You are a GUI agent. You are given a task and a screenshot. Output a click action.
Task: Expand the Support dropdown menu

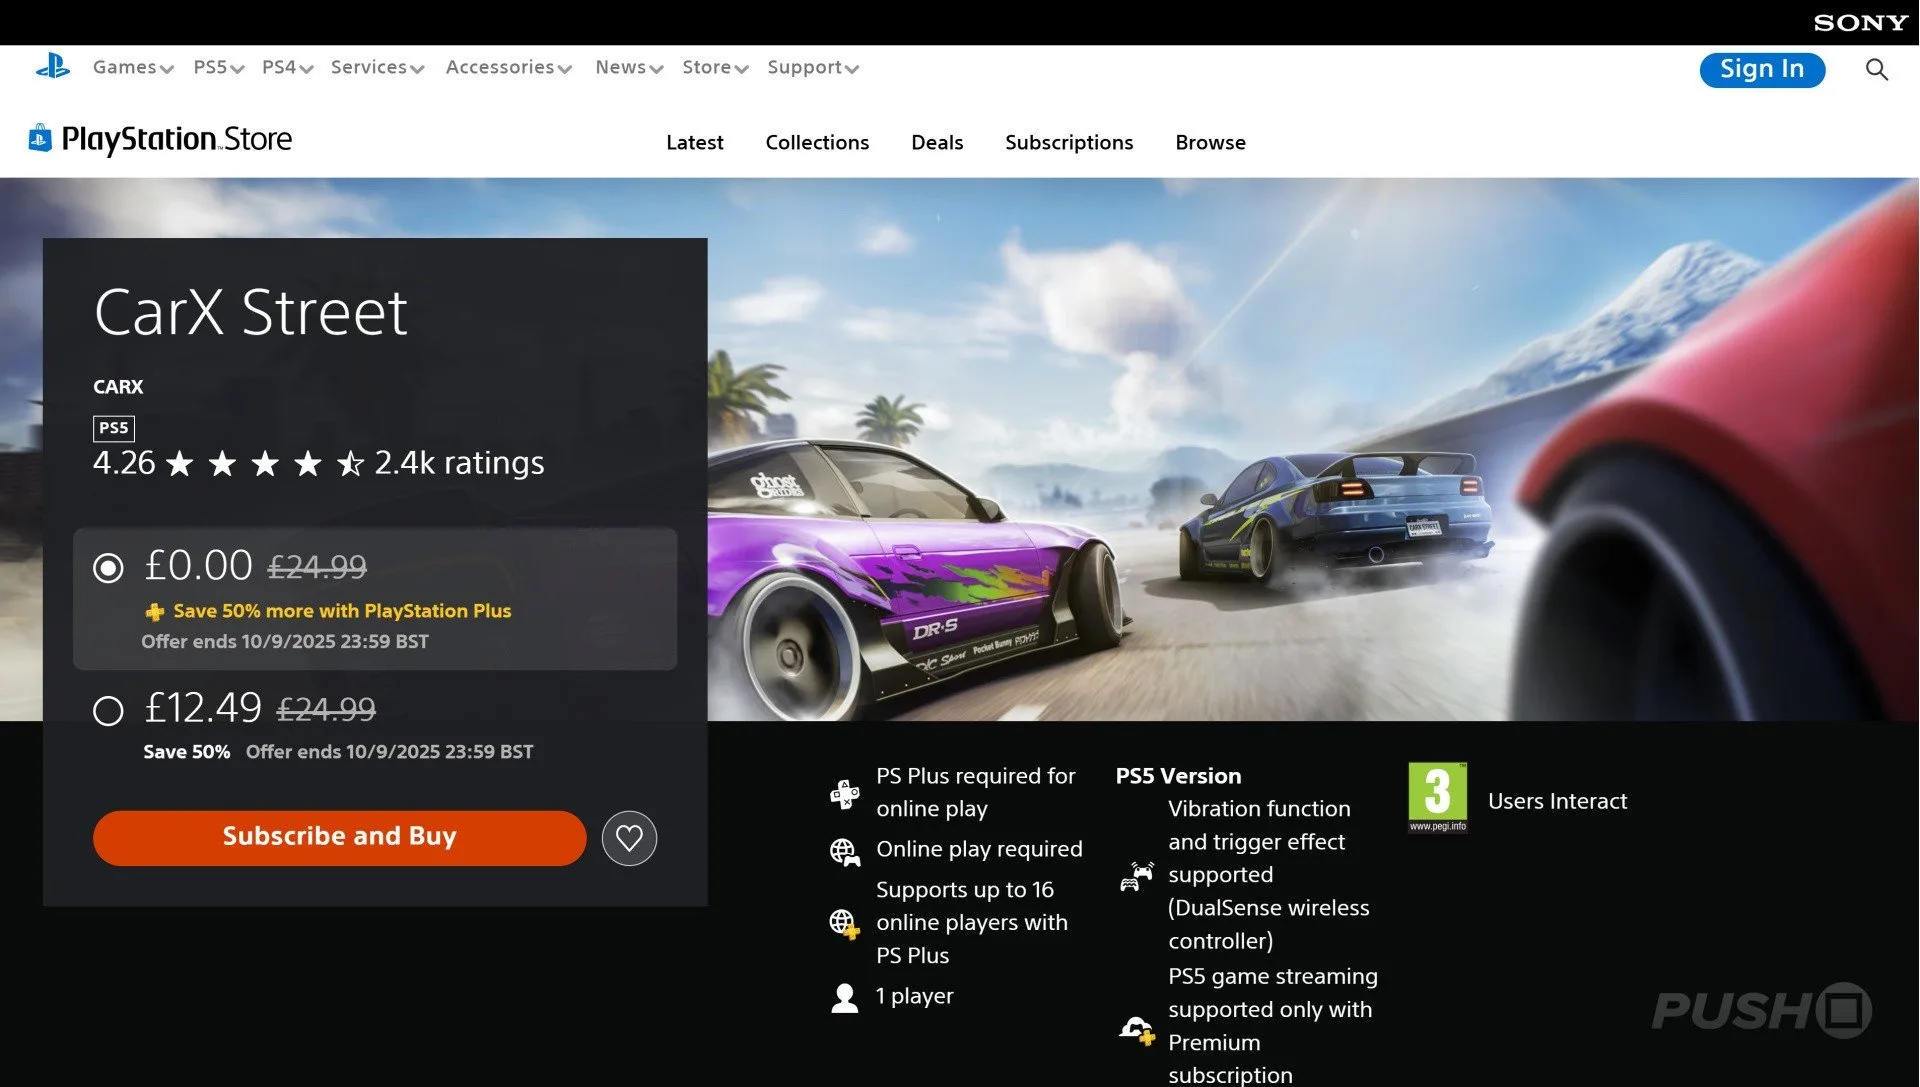[x=812, y=67]
